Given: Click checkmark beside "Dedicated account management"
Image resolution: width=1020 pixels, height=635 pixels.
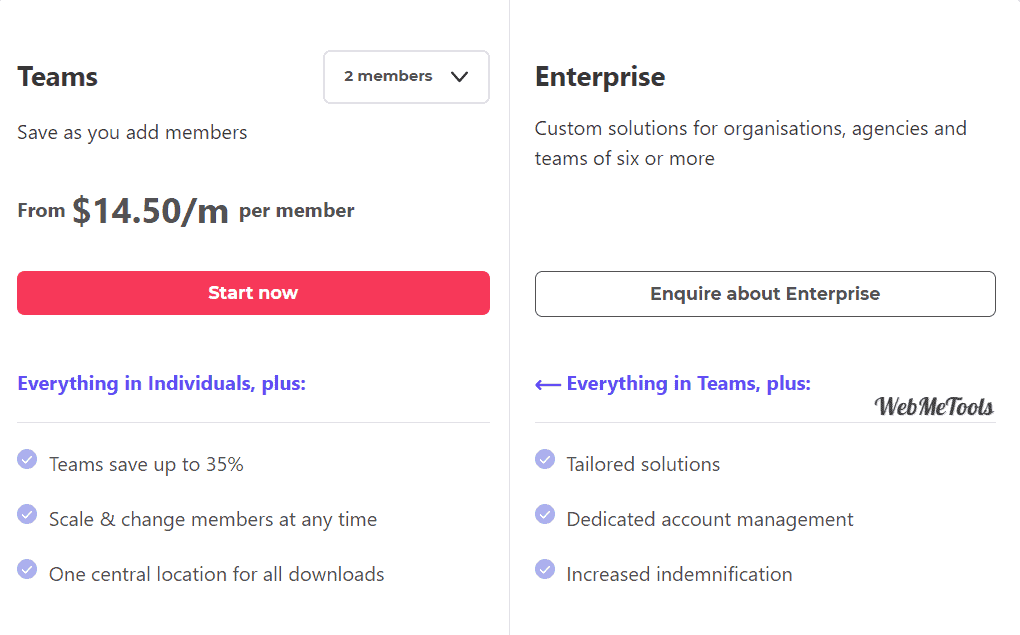Looking at the screenshot, I should [545, 514].
